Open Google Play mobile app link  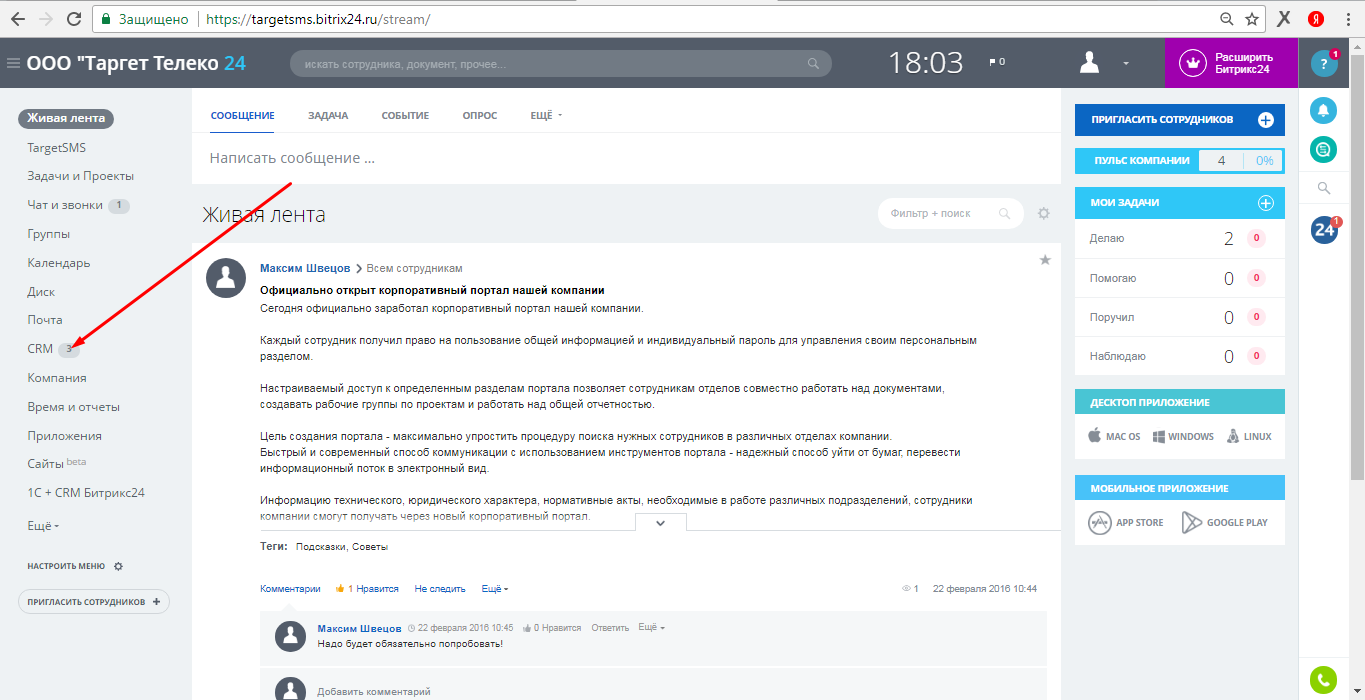(x=1225, y=523)
